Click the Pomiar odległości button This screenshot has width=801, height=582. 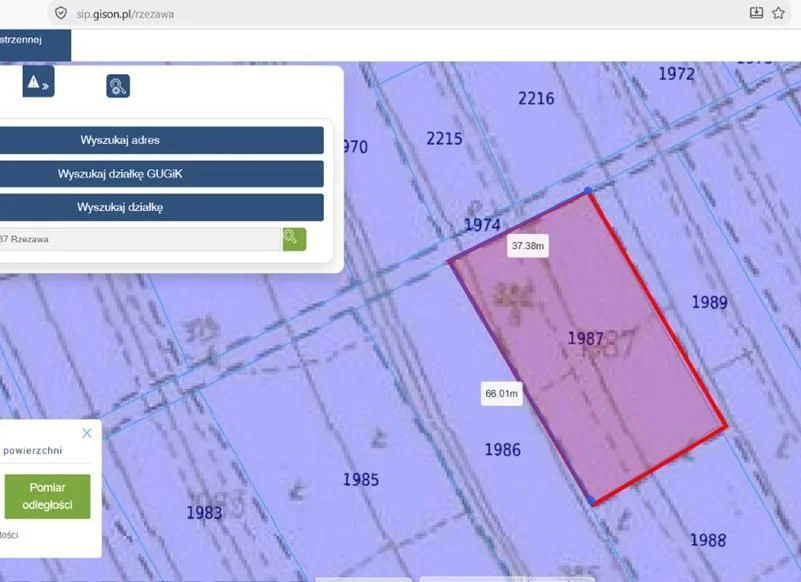click(48, 496)
